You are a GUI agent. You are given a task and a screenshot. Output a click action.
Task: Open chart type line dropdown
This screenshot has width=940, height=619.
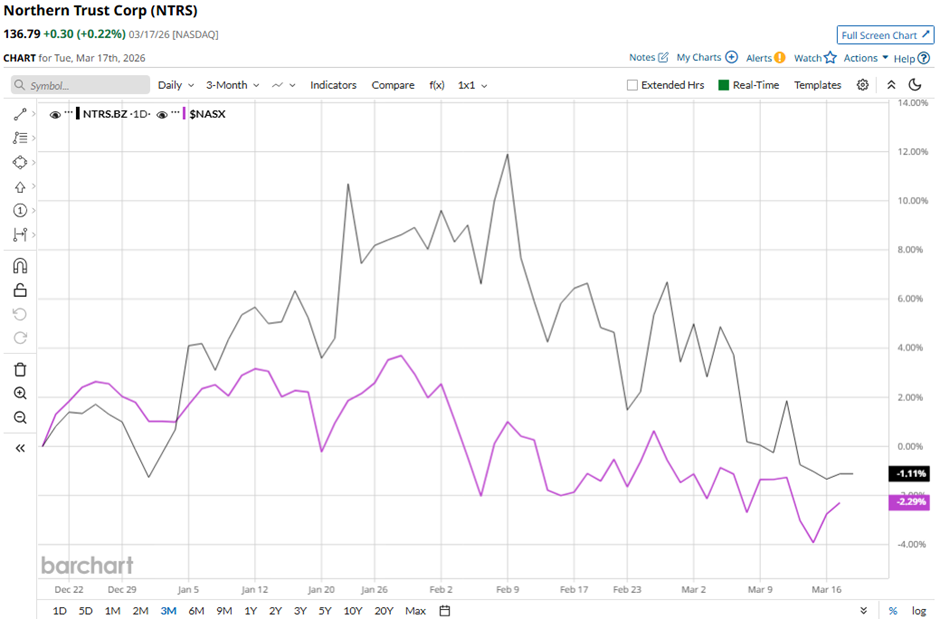click(284, 85)
